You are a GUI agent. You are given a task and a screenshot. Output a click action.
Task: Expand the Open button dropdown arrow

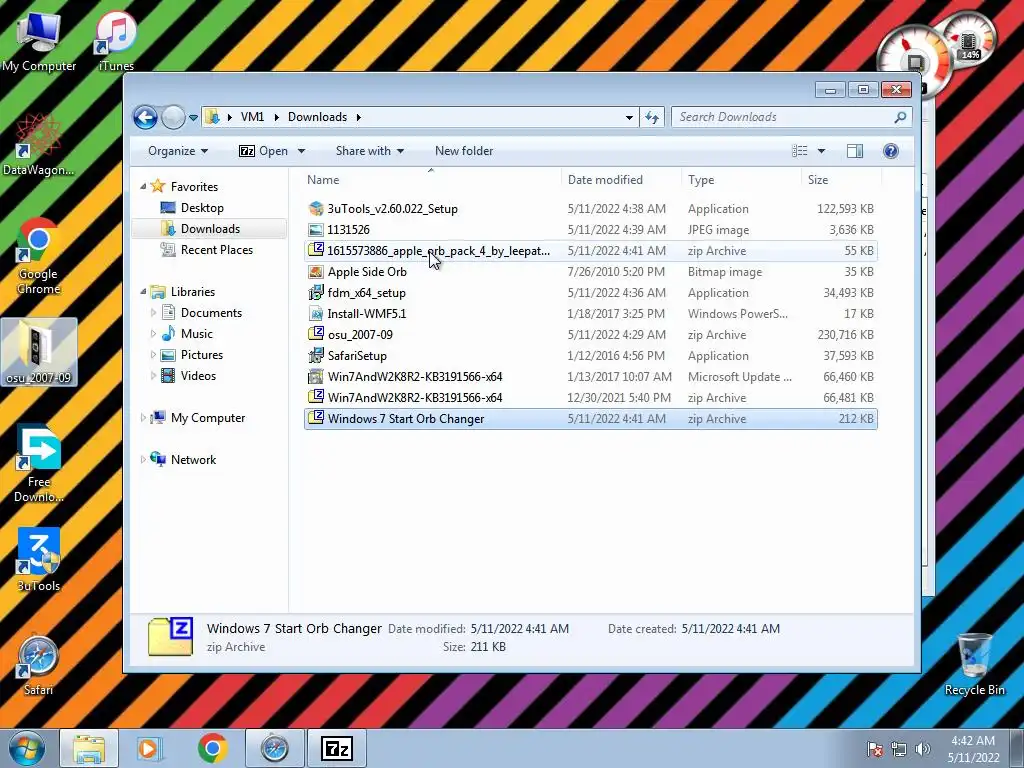(301, 151)
